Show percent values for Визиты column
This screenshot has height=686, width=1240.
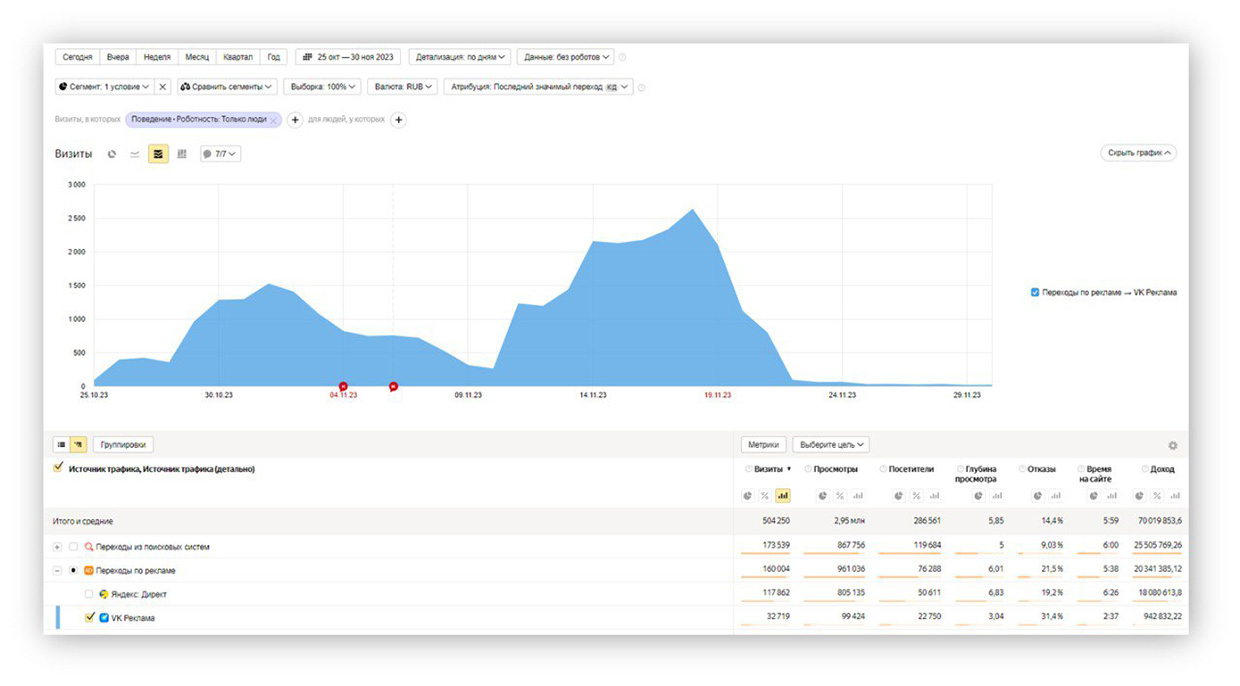click(765, 496)
